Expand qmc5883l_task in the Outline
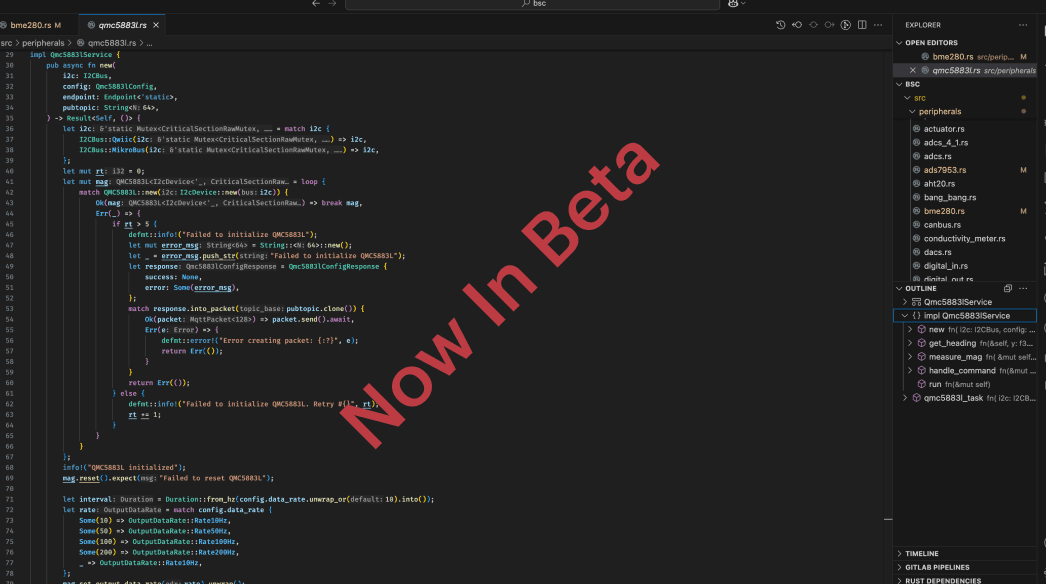This screenshot has height=584, width=1046. tap(905, 398)
